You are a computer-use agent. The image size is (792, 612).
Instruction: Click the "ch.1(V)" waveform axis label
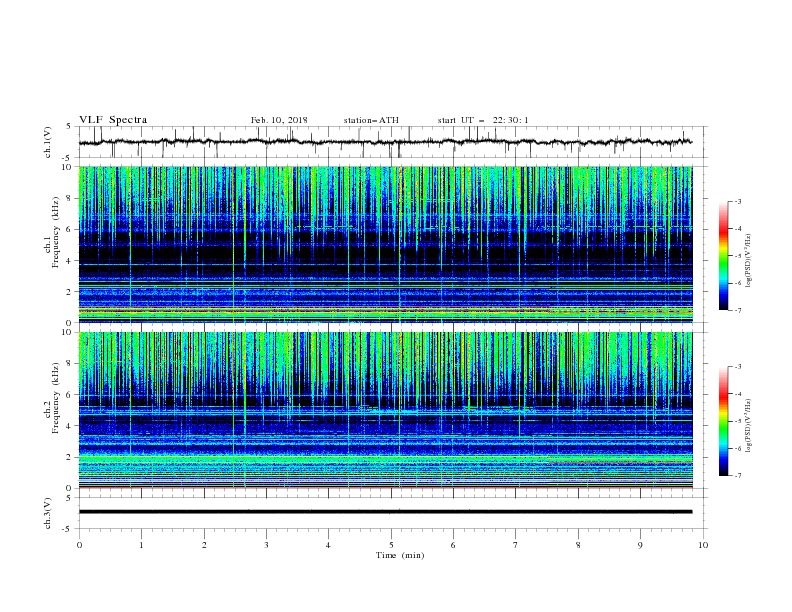click(x=48, y=142)
